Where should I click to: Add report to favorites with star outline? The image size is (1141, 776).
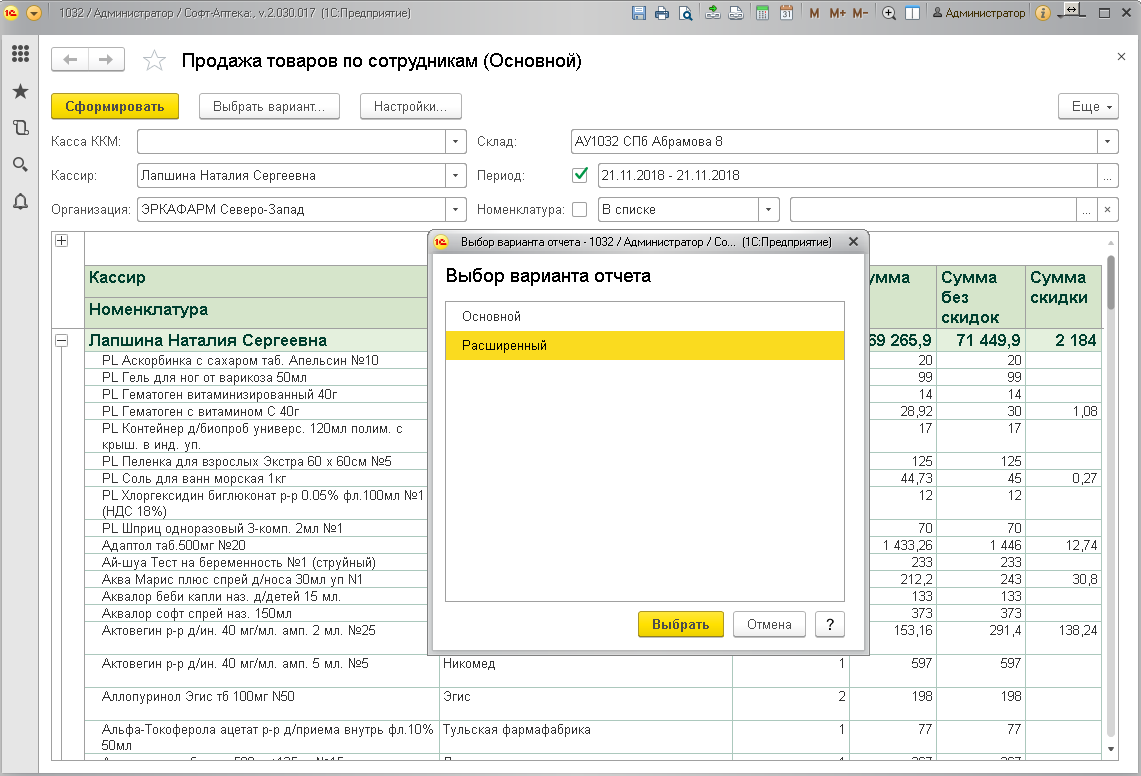(x=154, y=61)
